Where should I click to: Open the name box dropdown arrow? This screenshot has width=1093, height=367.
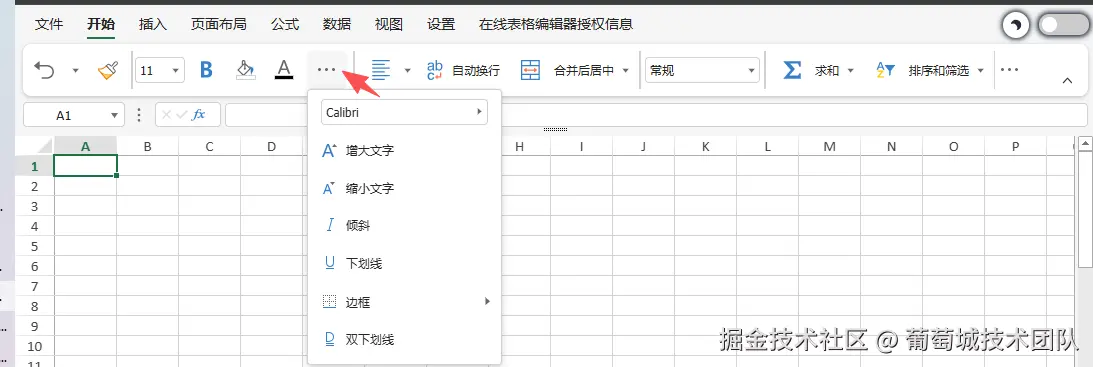coord(114,115)
